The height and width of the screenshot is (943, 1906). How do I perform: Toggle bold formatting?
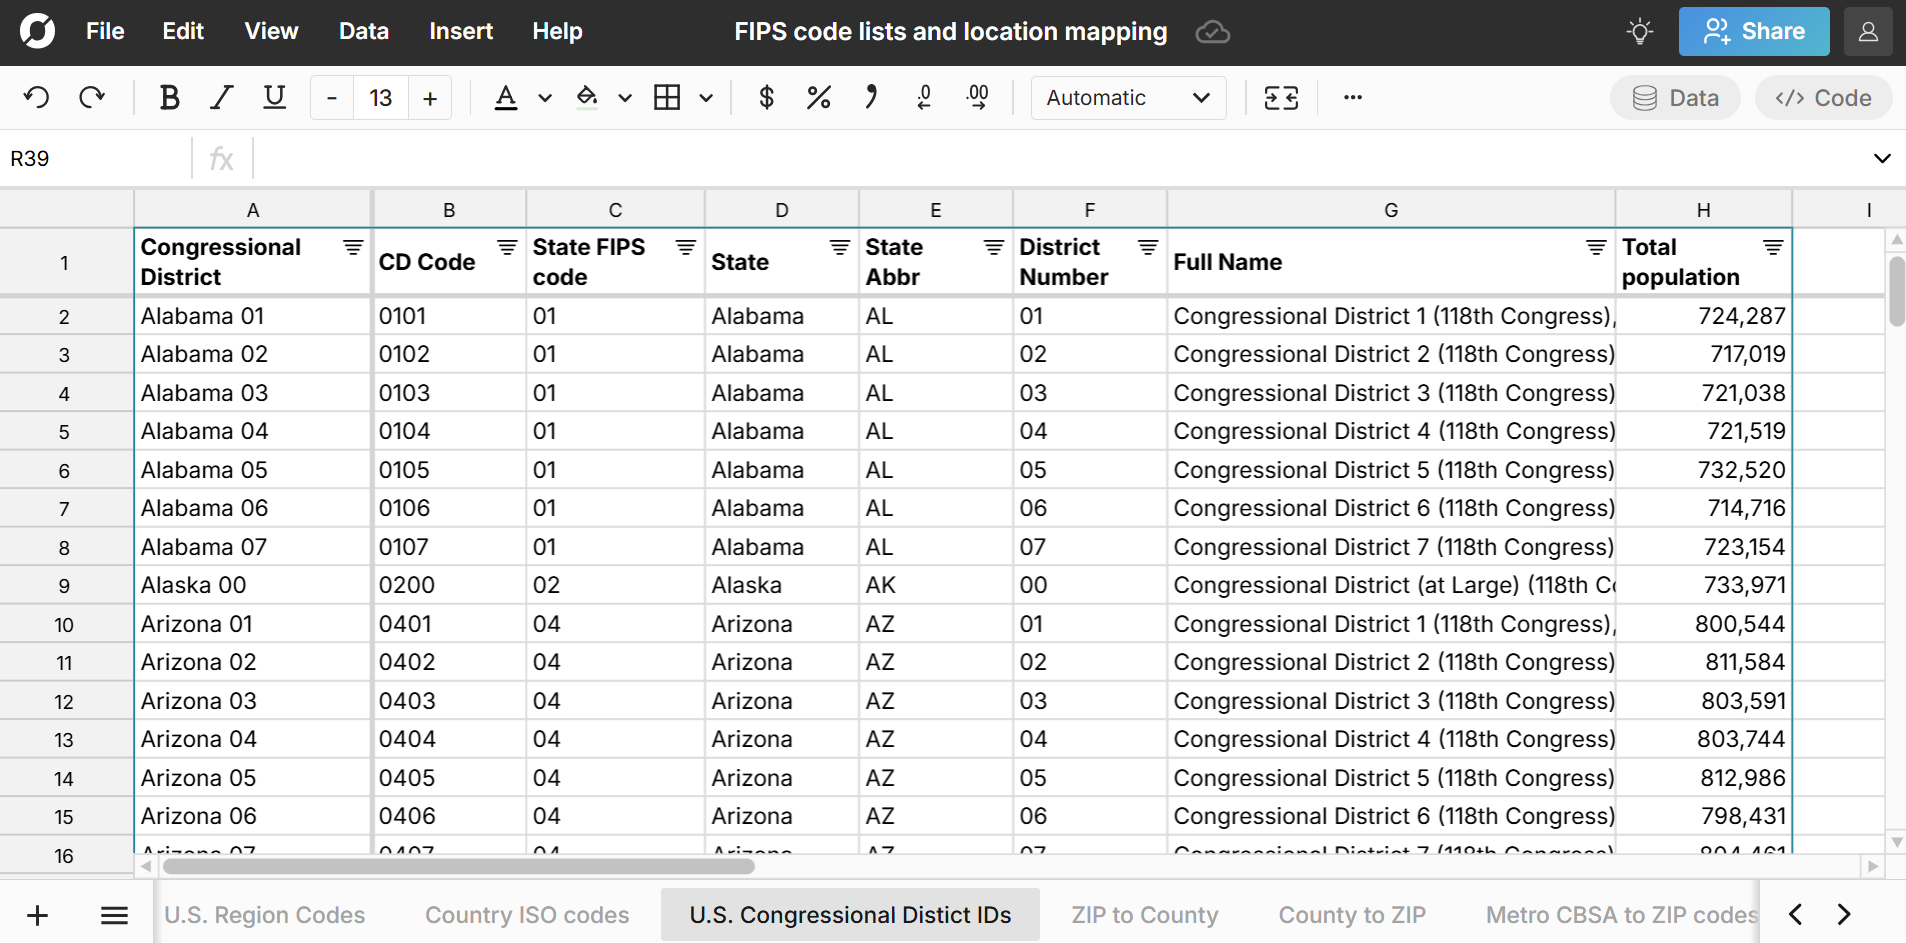[x=169, y=98]
